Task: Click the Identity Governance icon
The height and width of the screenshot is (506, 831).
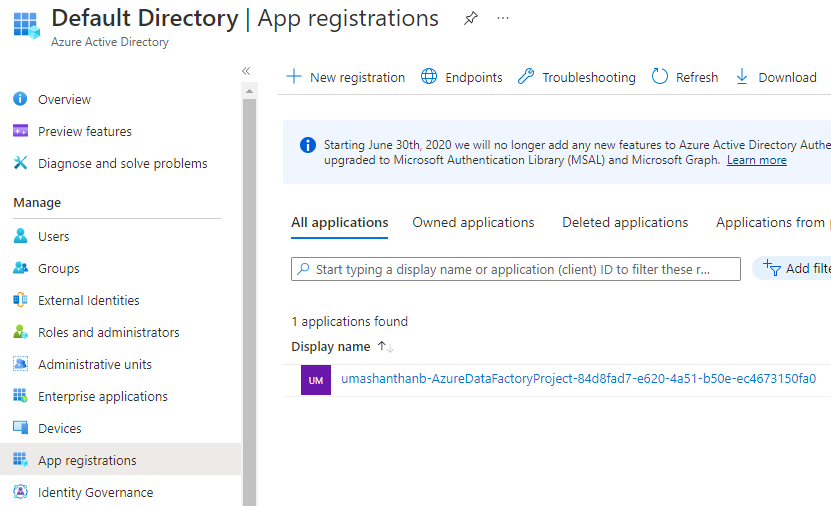Action: tap(20, 492)
